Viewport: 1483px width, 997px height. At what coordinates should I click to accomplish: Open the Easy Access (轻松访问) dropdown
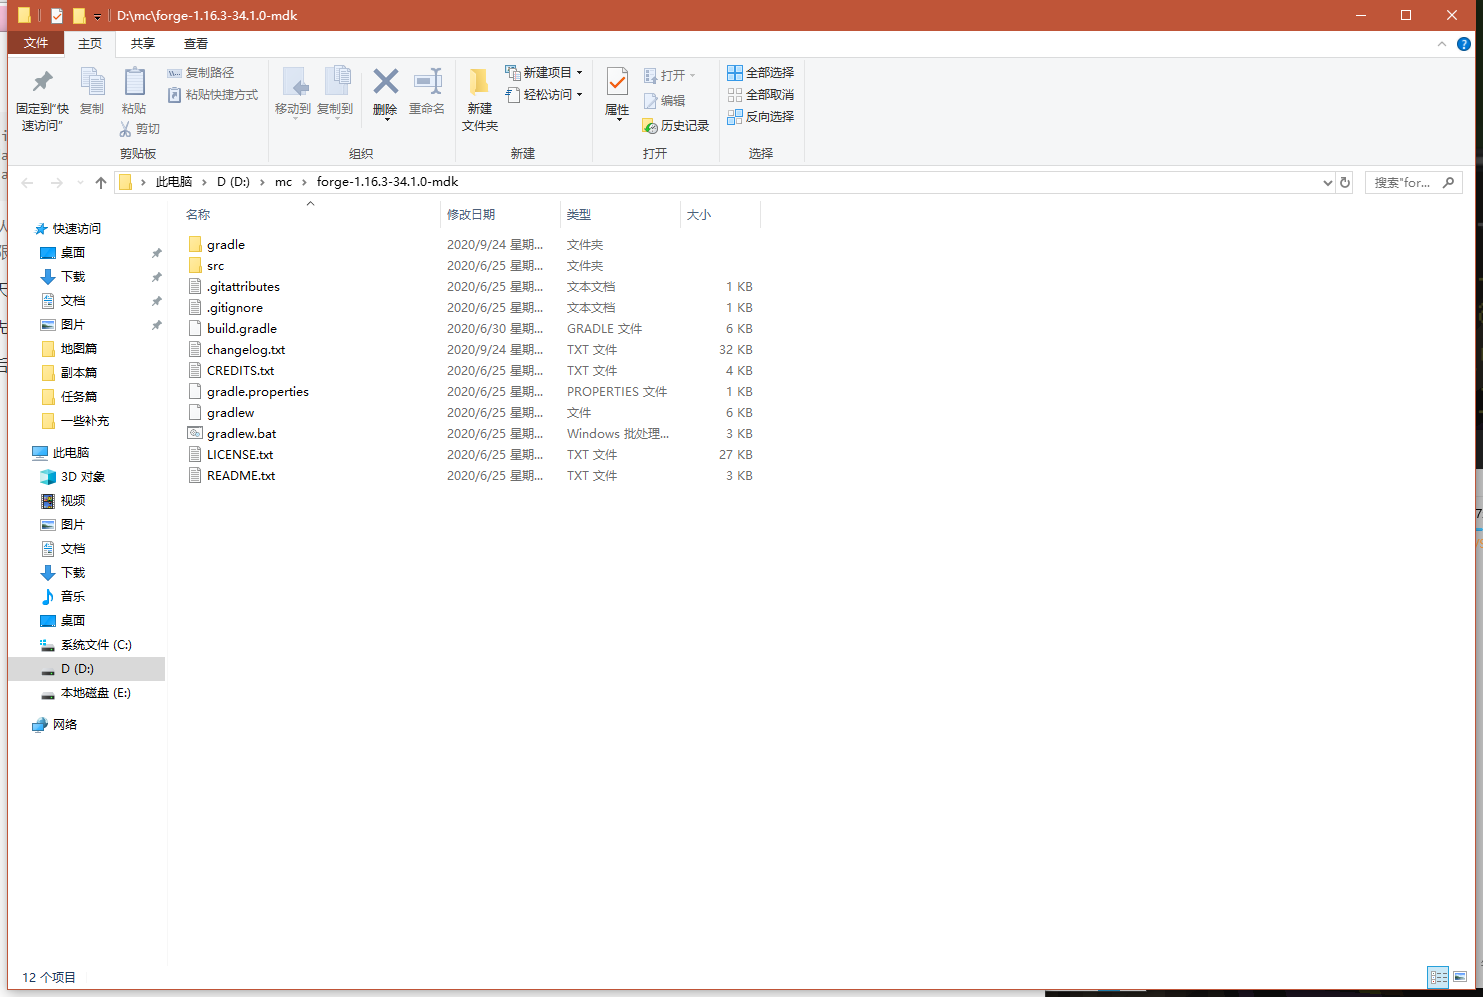click(x=579, y=95)
